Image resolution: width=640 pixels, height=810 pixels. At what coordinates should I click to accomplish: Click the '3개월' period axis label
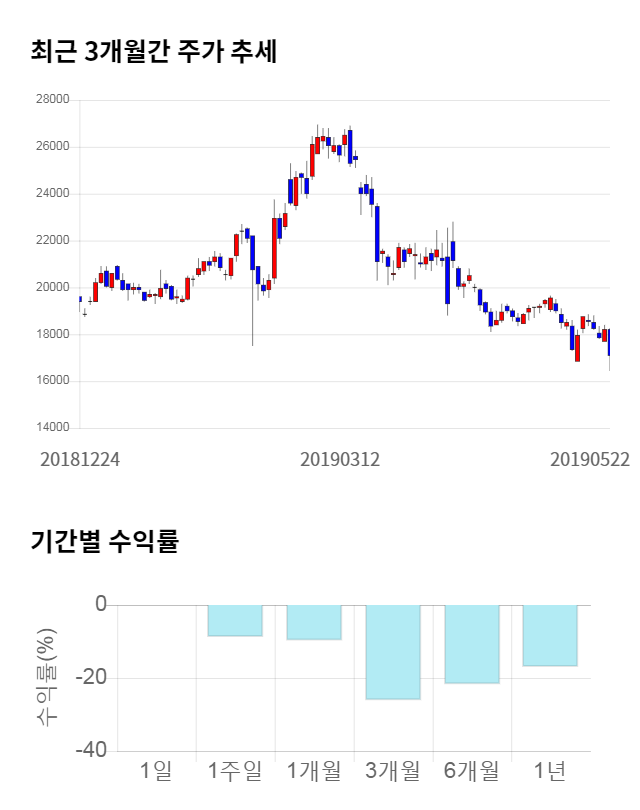click(x=393, y=771)
